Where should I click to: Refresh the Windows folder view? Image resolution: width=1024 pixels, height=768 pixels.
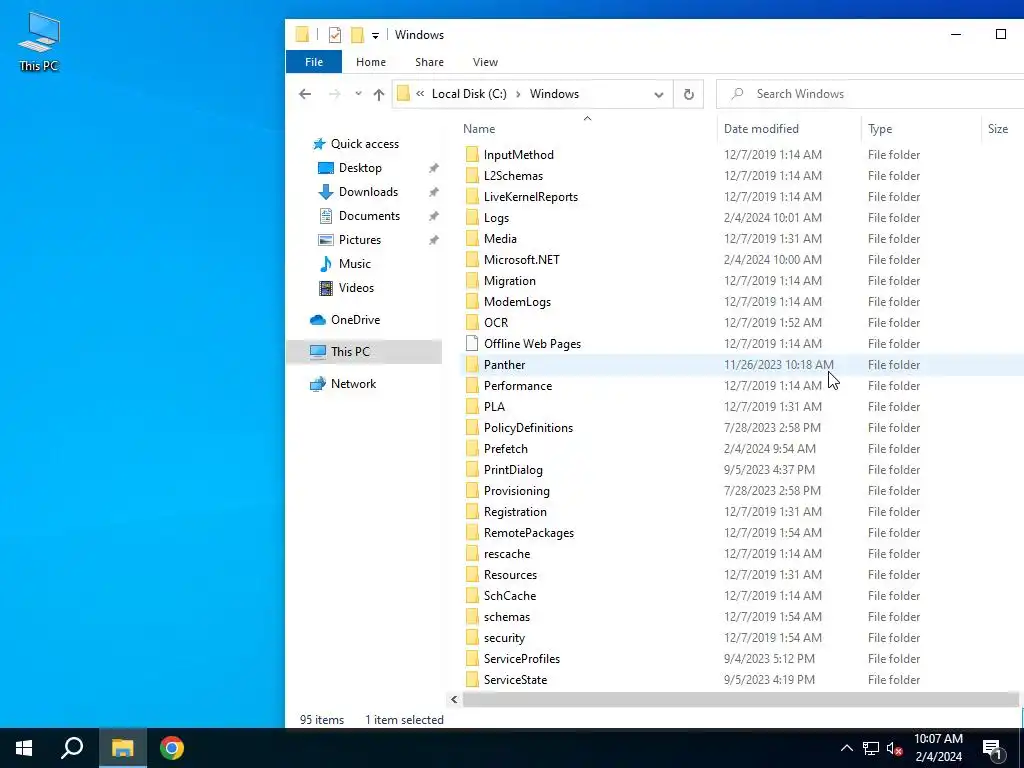coord(688,95)
